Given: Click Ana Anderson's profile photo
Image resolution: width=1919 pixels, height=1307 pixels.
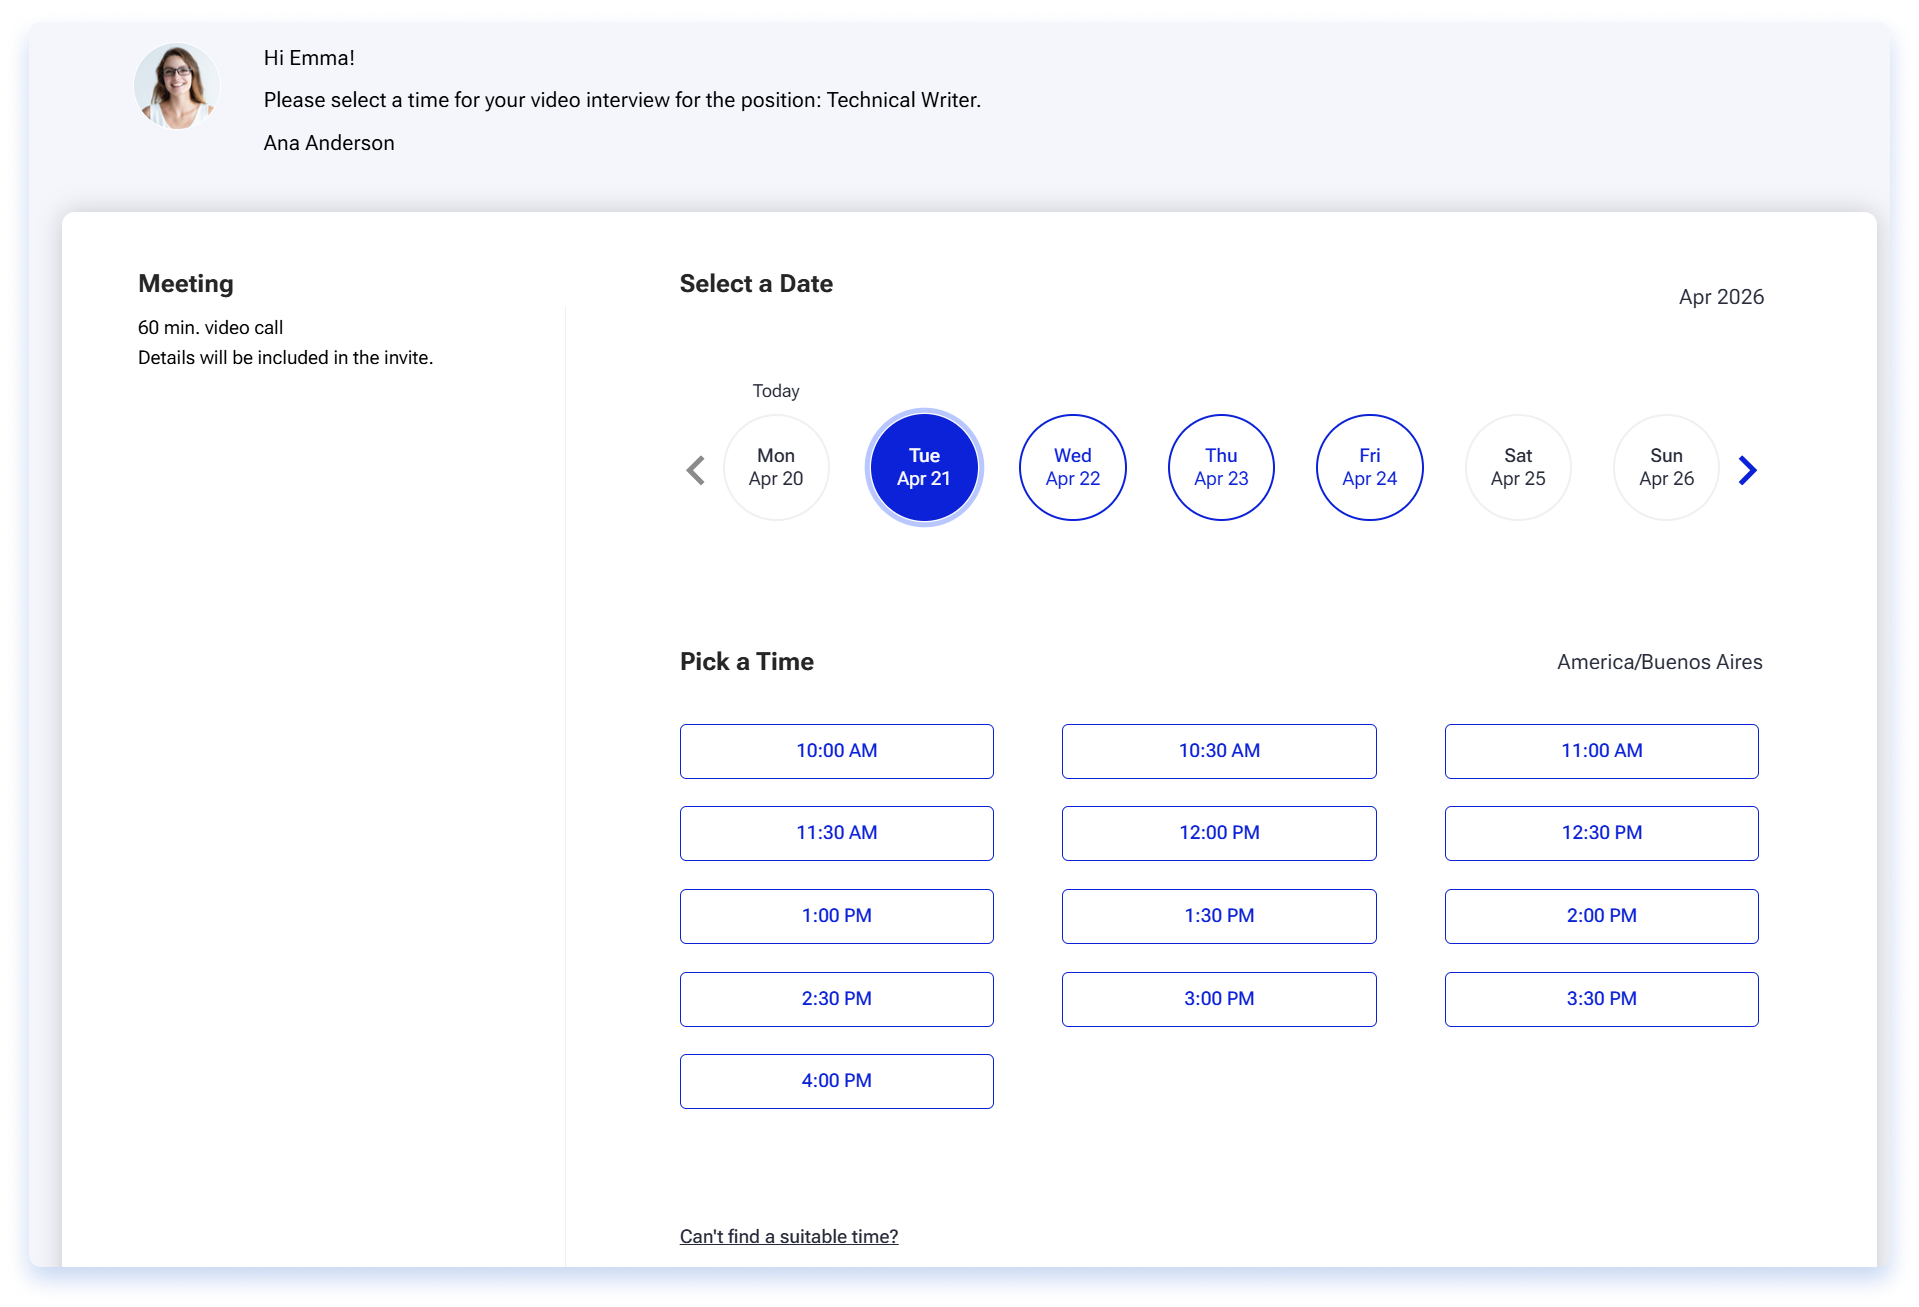Looking at the screenshot, I should click(177, 86).
